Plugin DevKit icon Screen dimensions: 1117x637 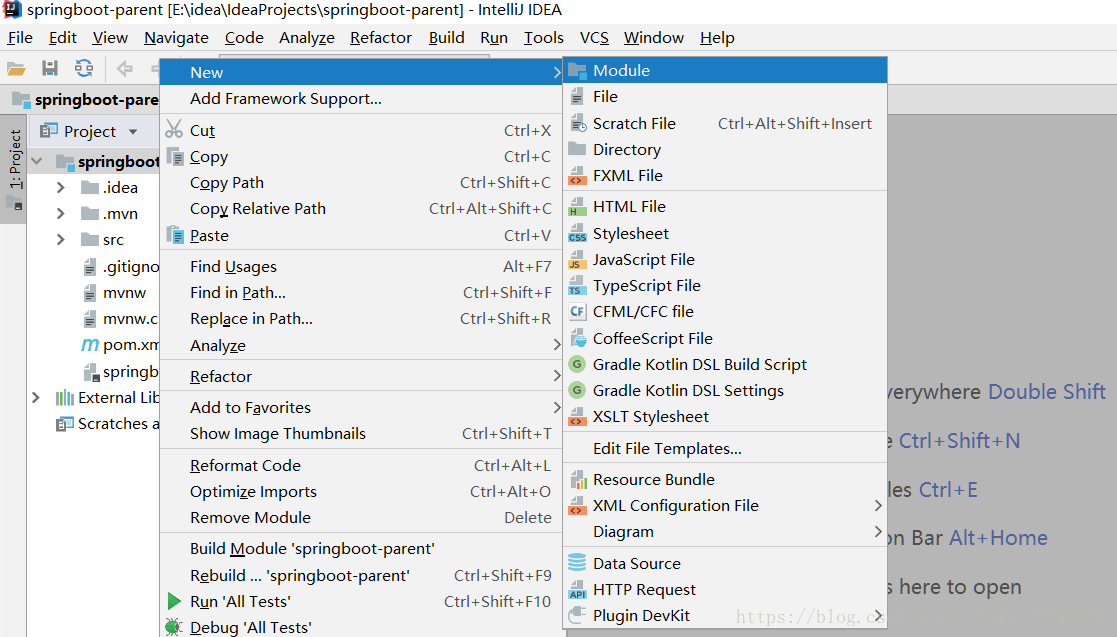(x=578, y=616)
